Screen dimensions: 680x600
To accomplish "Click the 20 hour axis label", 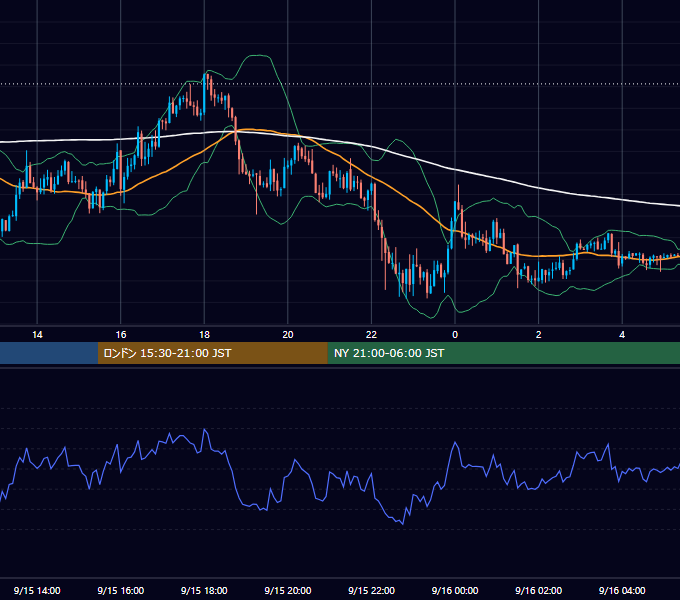I will click(288, 335).
